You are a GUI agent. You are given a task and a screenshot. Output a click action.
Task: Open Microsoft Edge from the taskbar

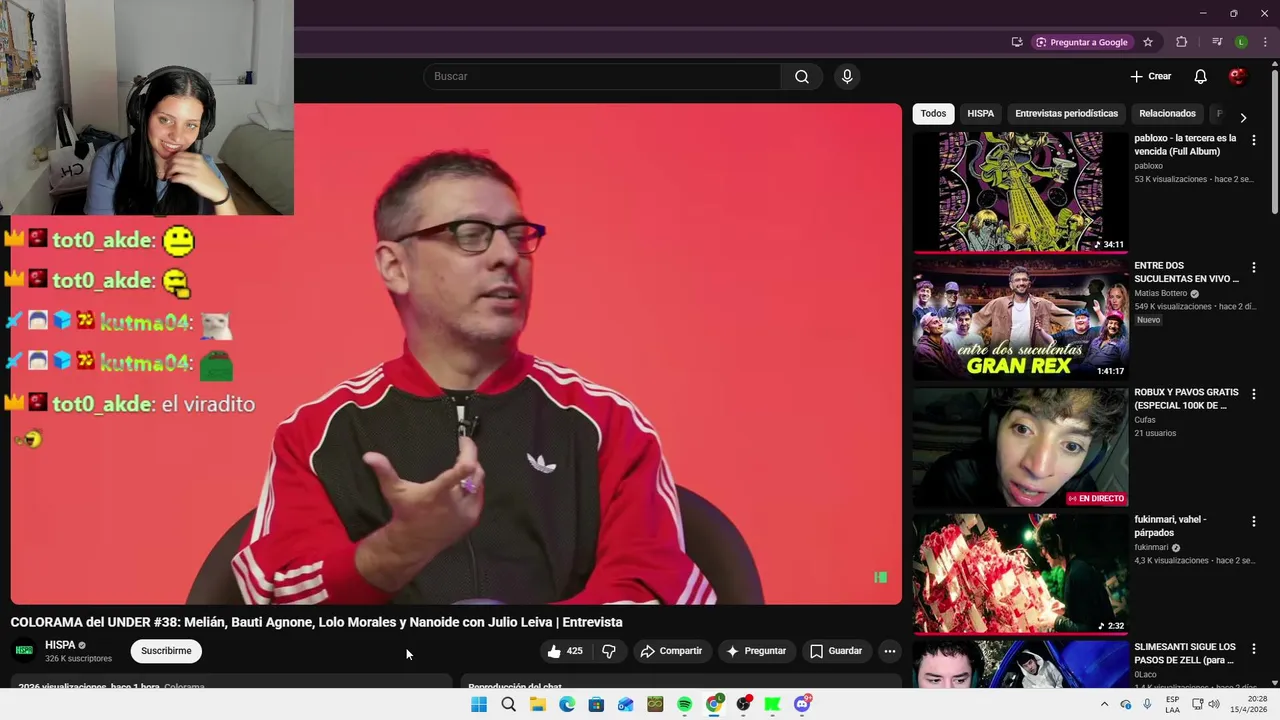[567, 704]
